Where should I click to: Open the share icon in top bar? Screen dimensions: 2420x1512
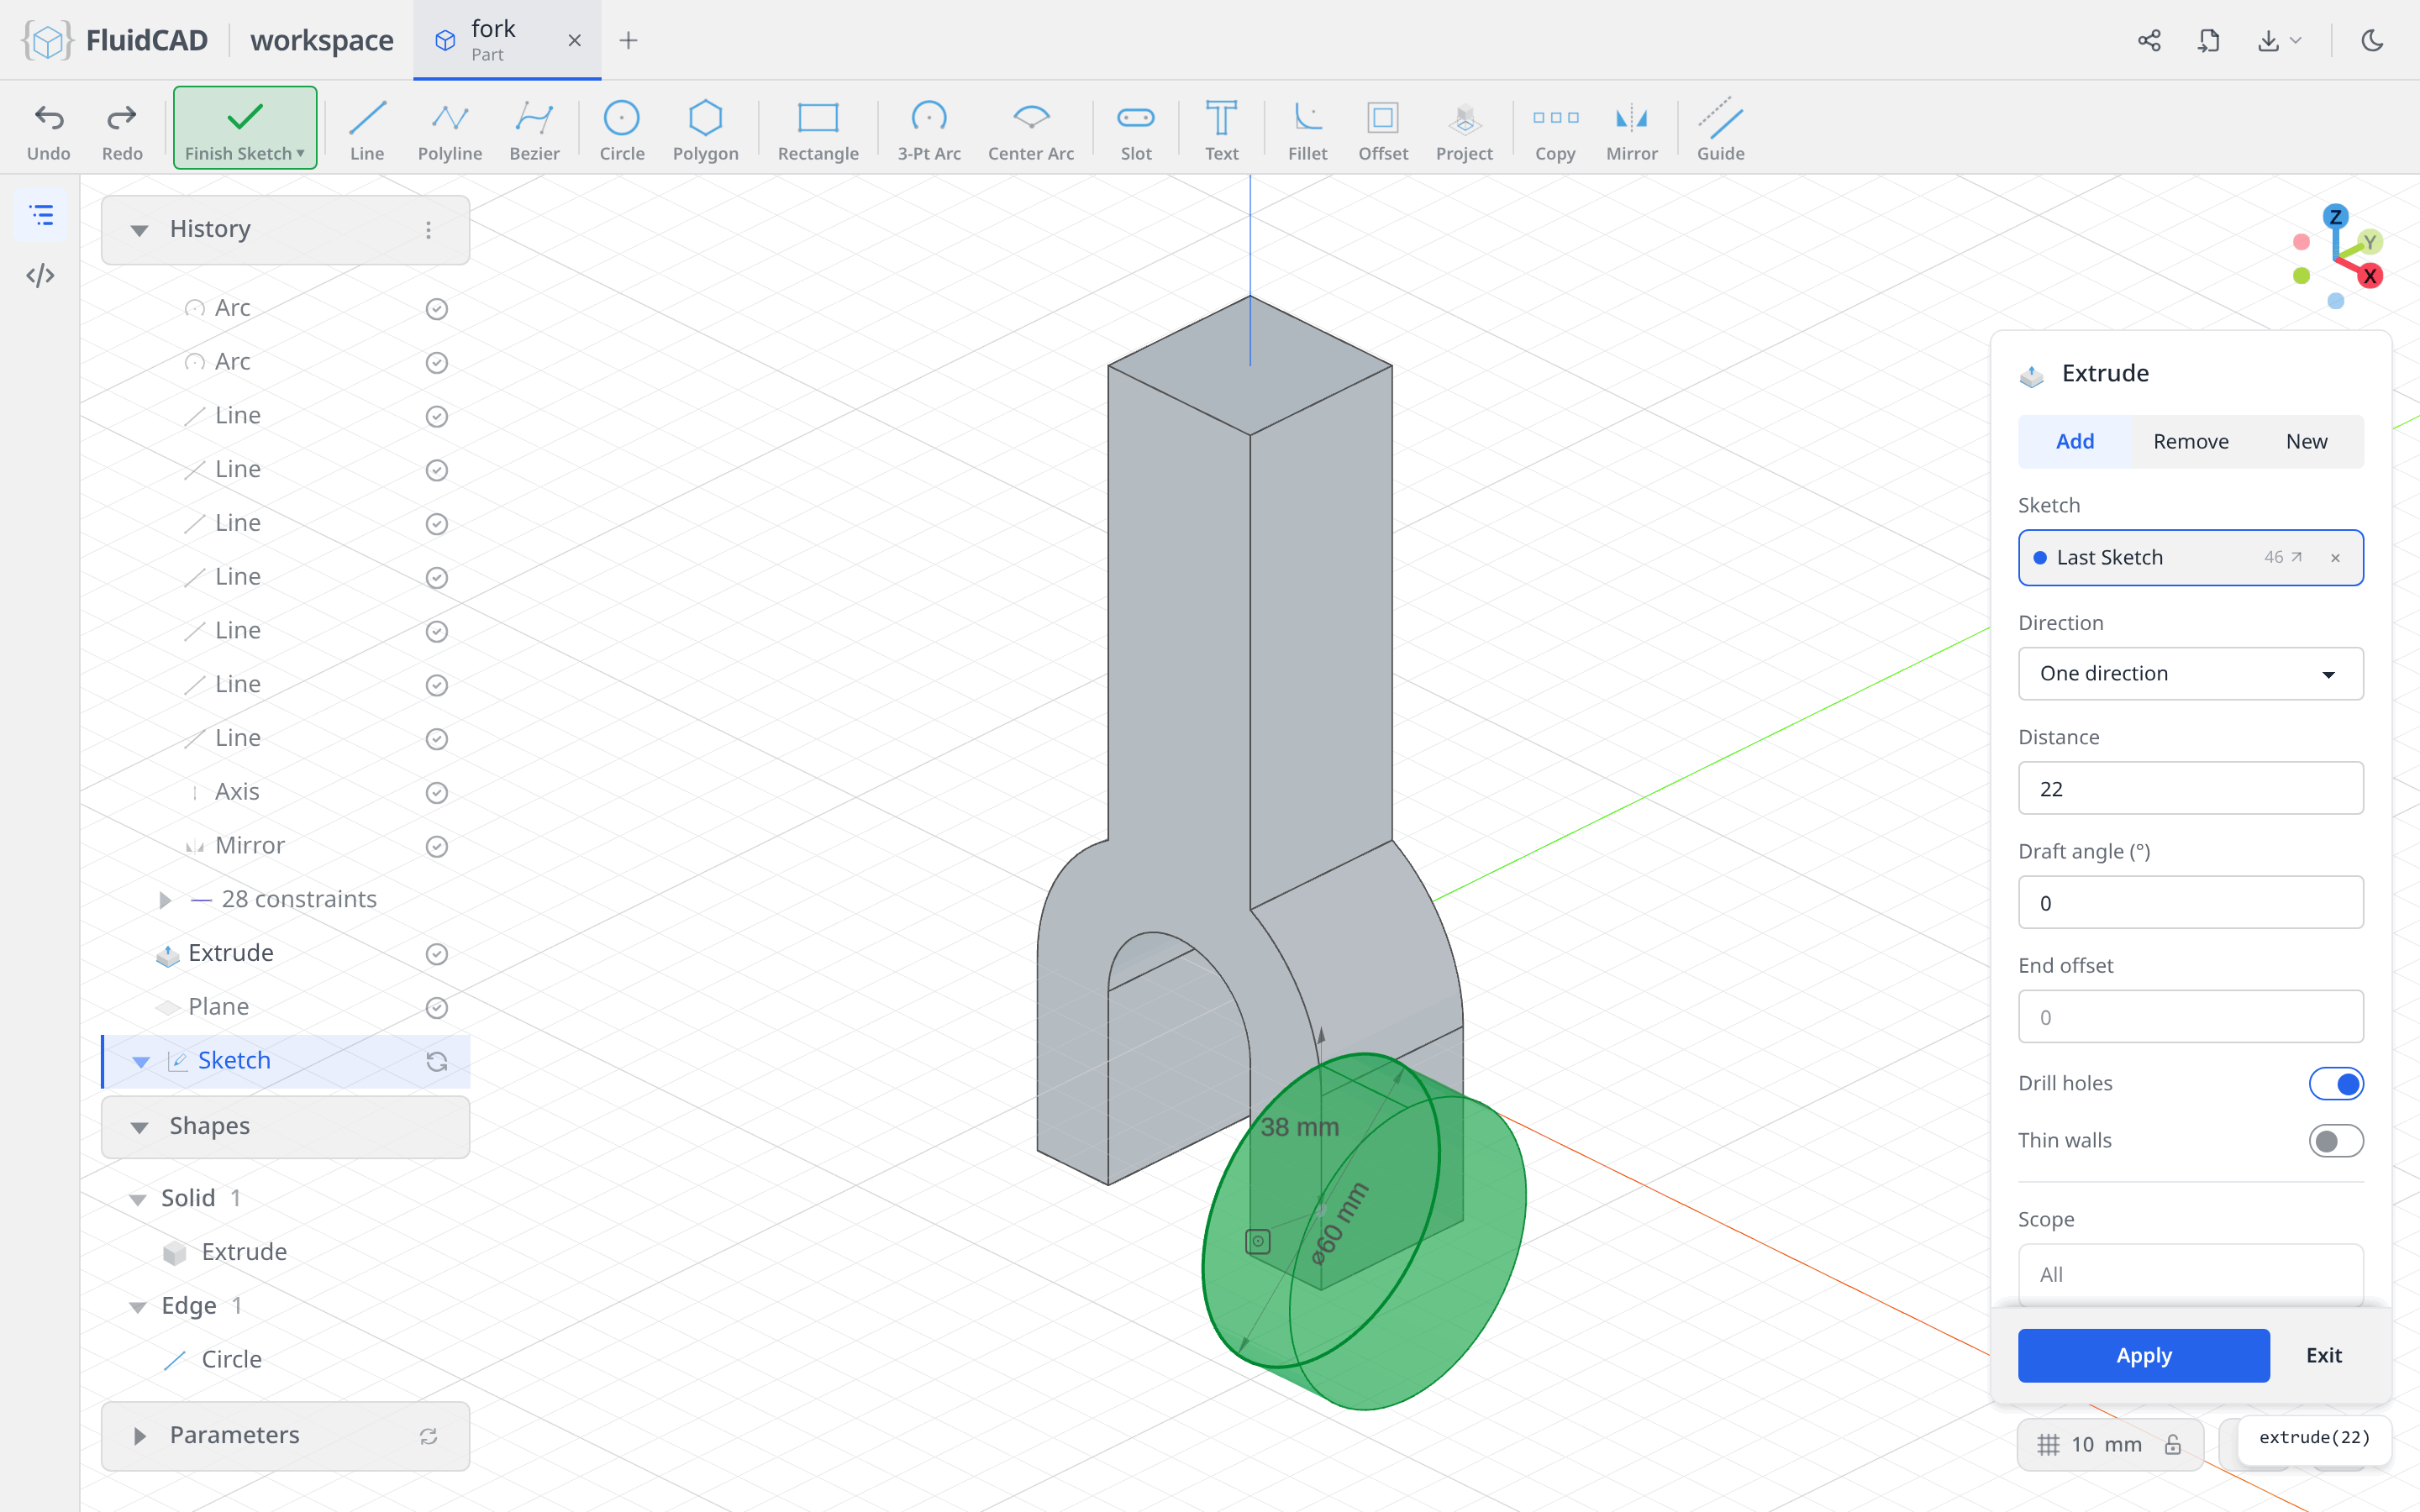[2149, 40]
